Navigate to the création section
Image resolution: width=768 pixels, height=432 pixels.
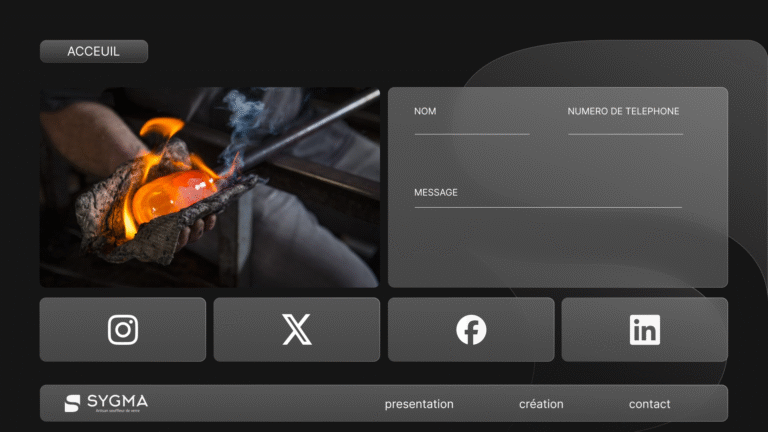pyautogui.click(x=541, y=404)
